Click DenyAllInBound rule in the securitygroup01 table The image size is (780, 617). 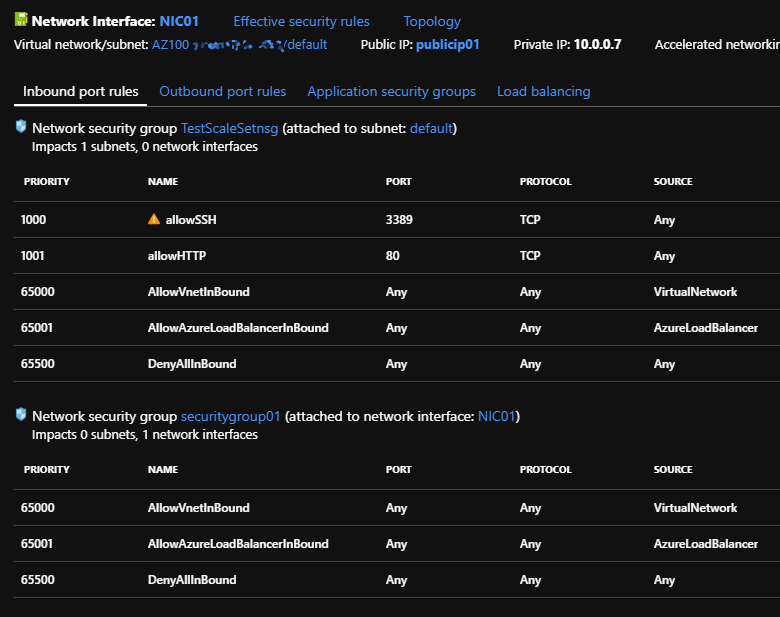pyautogui.click(x=192, y=580)
